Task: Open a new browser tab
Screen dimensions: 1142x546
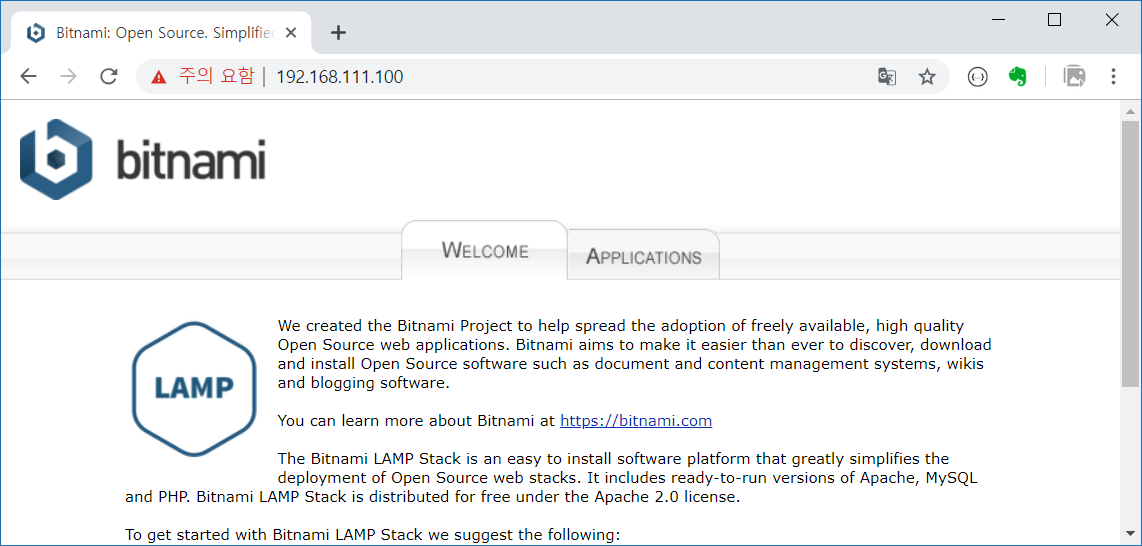Action: (338, 33)
